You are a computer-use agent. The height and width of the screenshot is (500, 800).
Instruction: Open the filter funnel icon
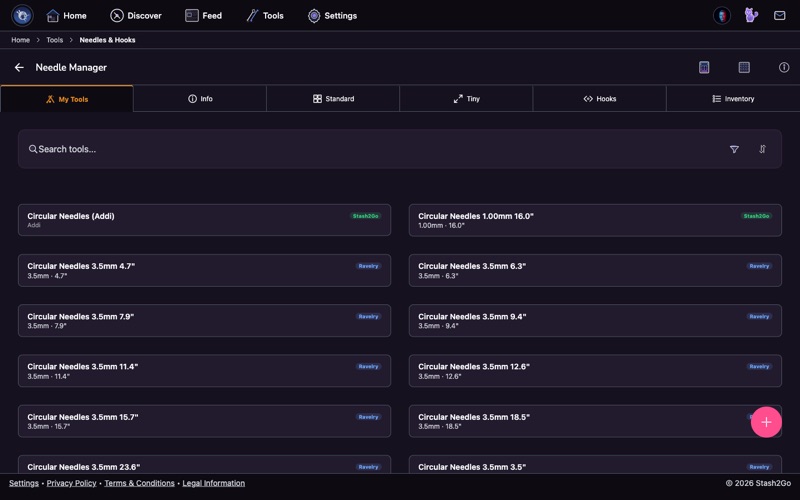734,149
